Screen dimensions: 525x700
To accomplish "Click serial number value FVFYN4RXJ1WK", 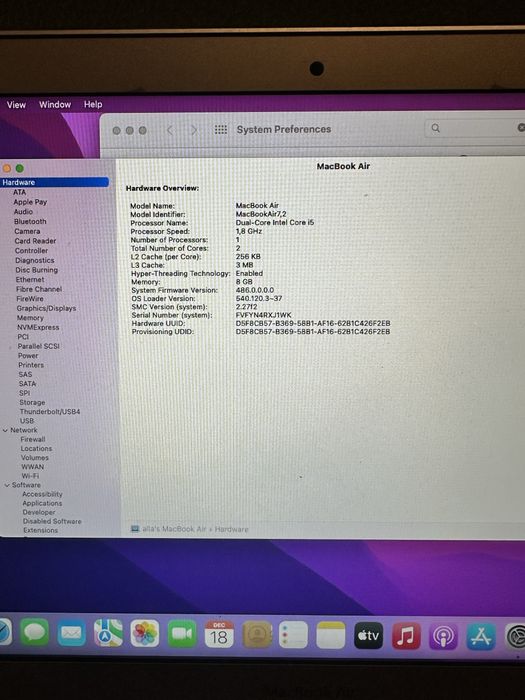I will coord(263,315).
